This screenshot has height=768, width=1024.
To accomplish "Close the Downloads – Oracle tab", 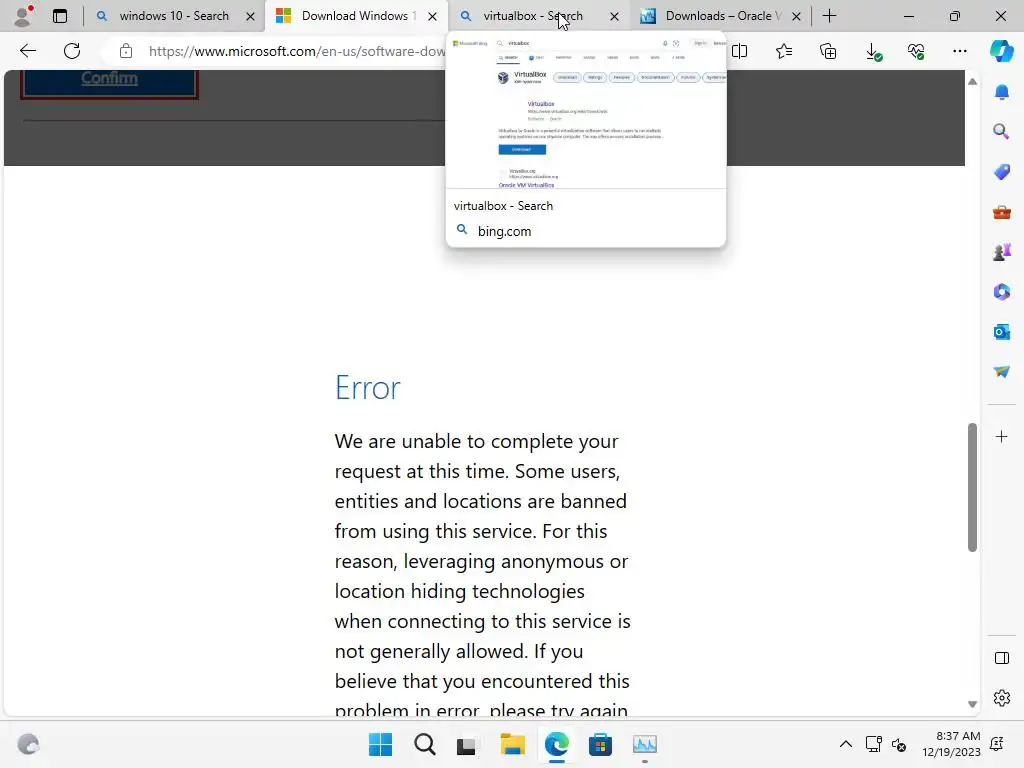I will (796, 16).
